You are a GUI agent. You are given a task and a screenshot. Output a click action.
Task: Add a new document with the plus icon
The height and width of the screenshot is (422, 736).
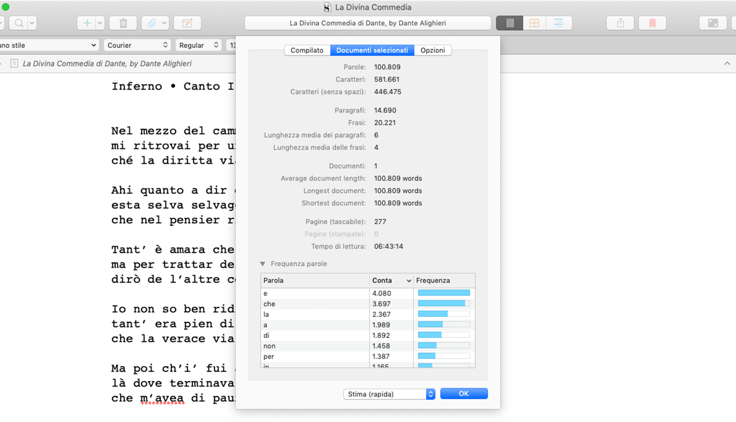pyautogui.click(x=87, y=23)
